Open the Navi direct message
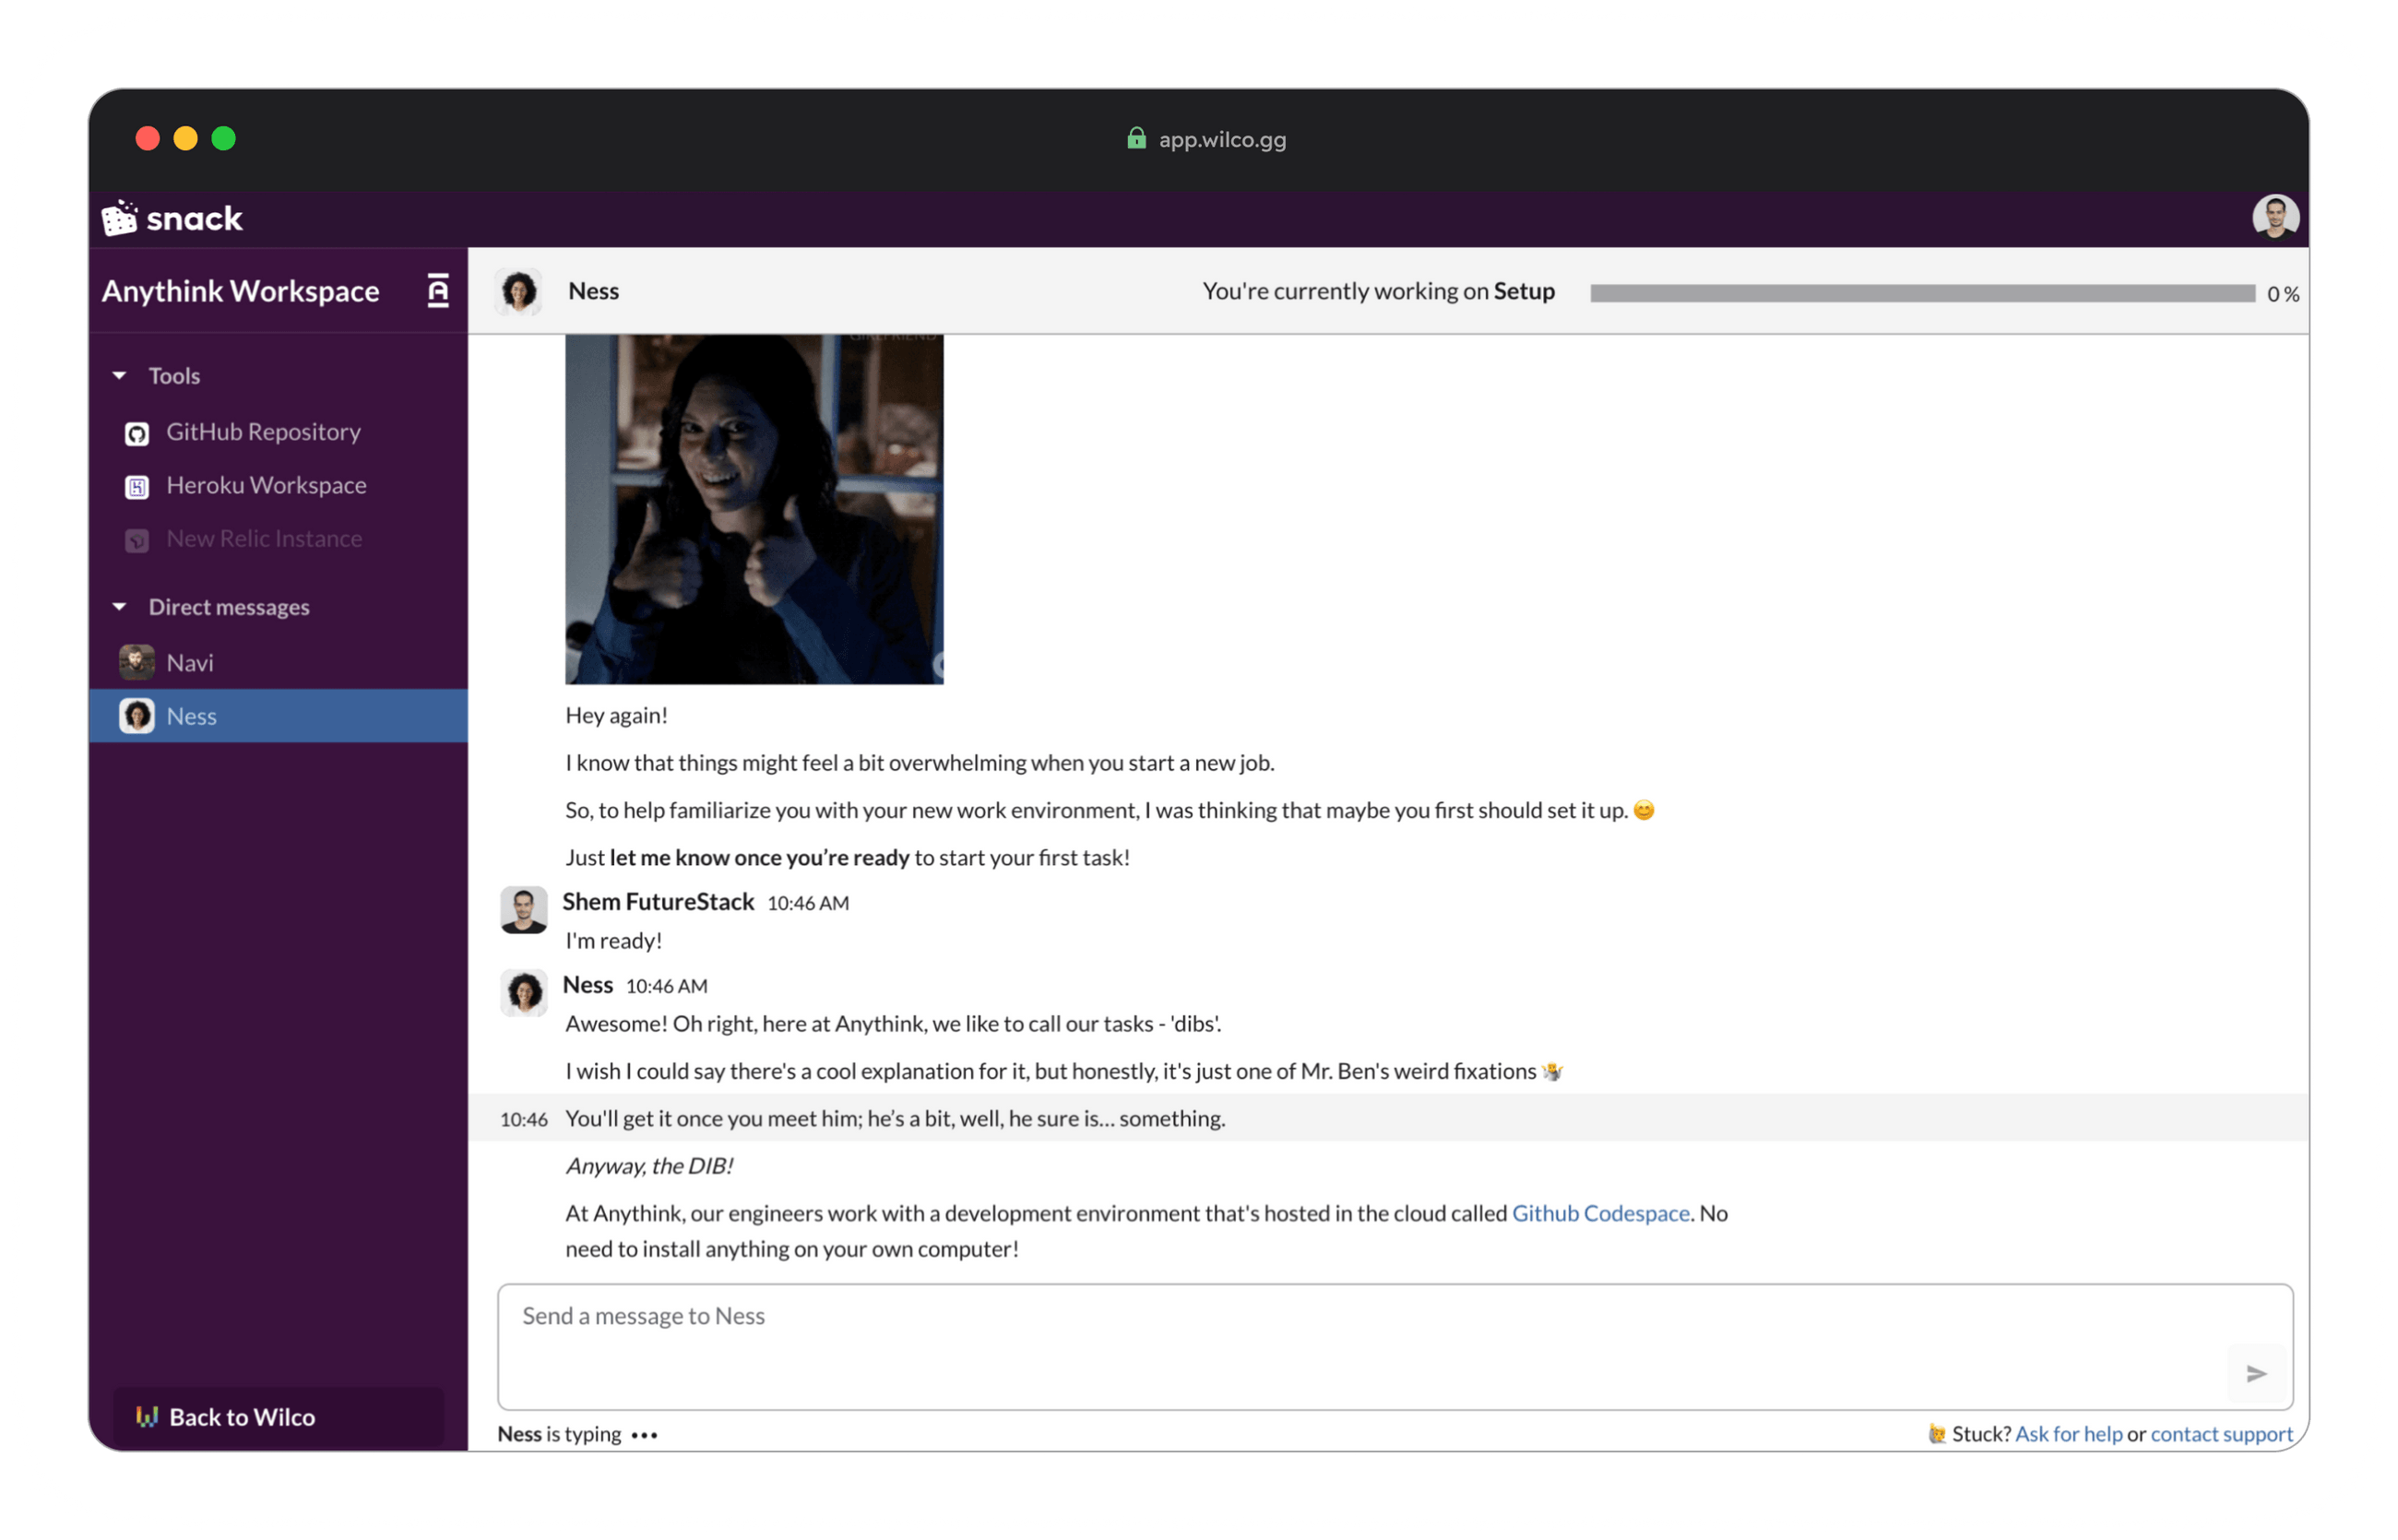 [x=190, y=663]
